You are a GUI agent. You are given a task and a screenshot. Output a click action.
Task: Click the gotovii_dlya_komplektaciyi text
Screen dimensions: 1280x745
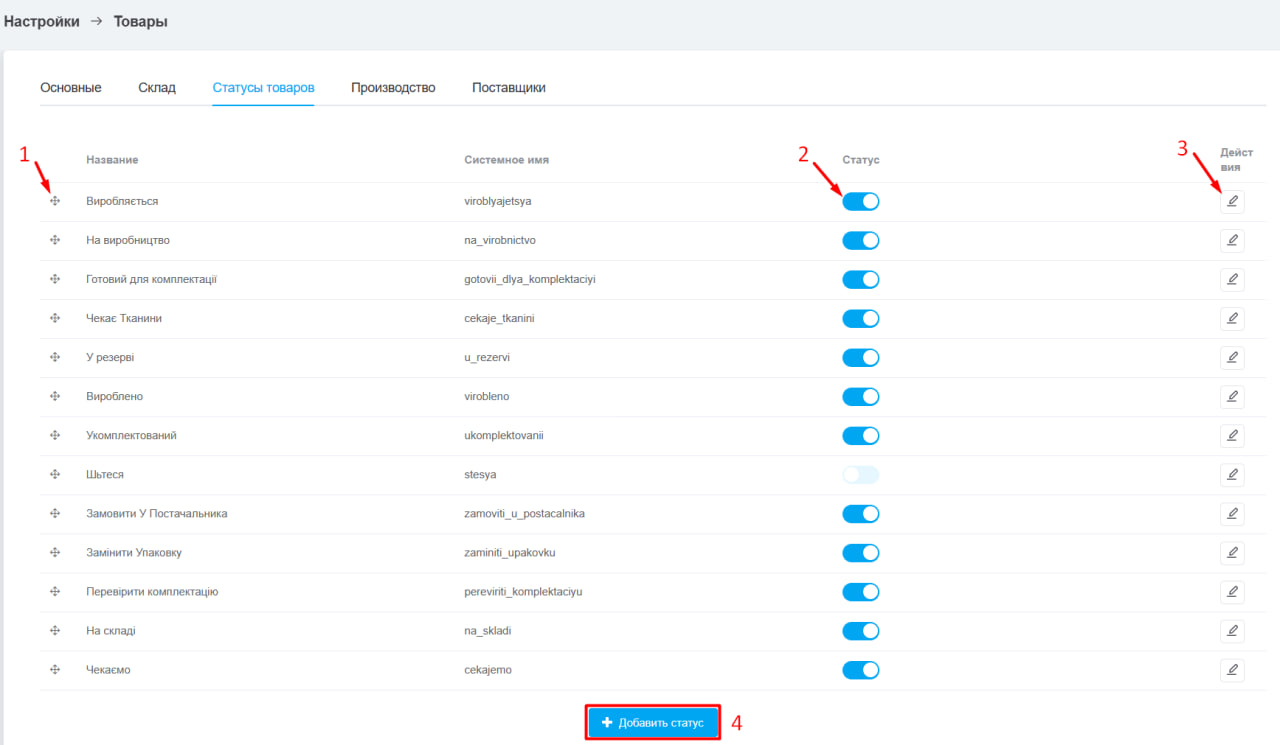(x=530, y=279)
